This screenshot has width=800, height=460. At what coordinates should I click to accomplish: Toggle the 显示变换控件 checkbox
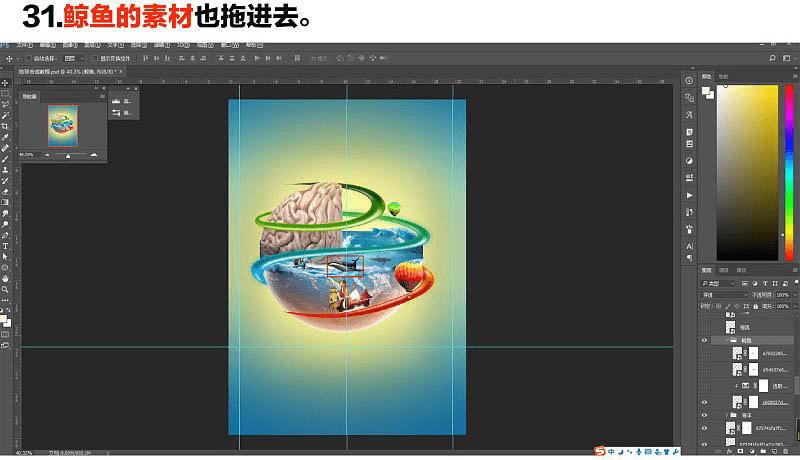(95, 59)
